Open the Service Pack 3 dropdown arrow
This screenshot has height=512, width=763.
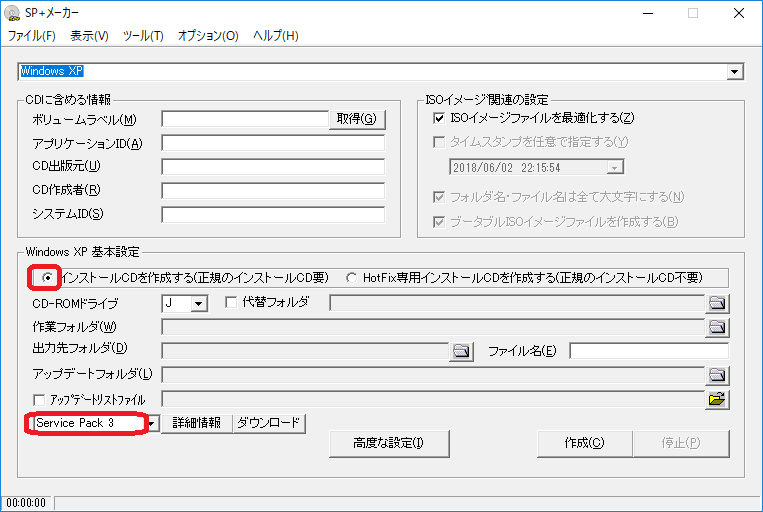[x=152, y=423]
